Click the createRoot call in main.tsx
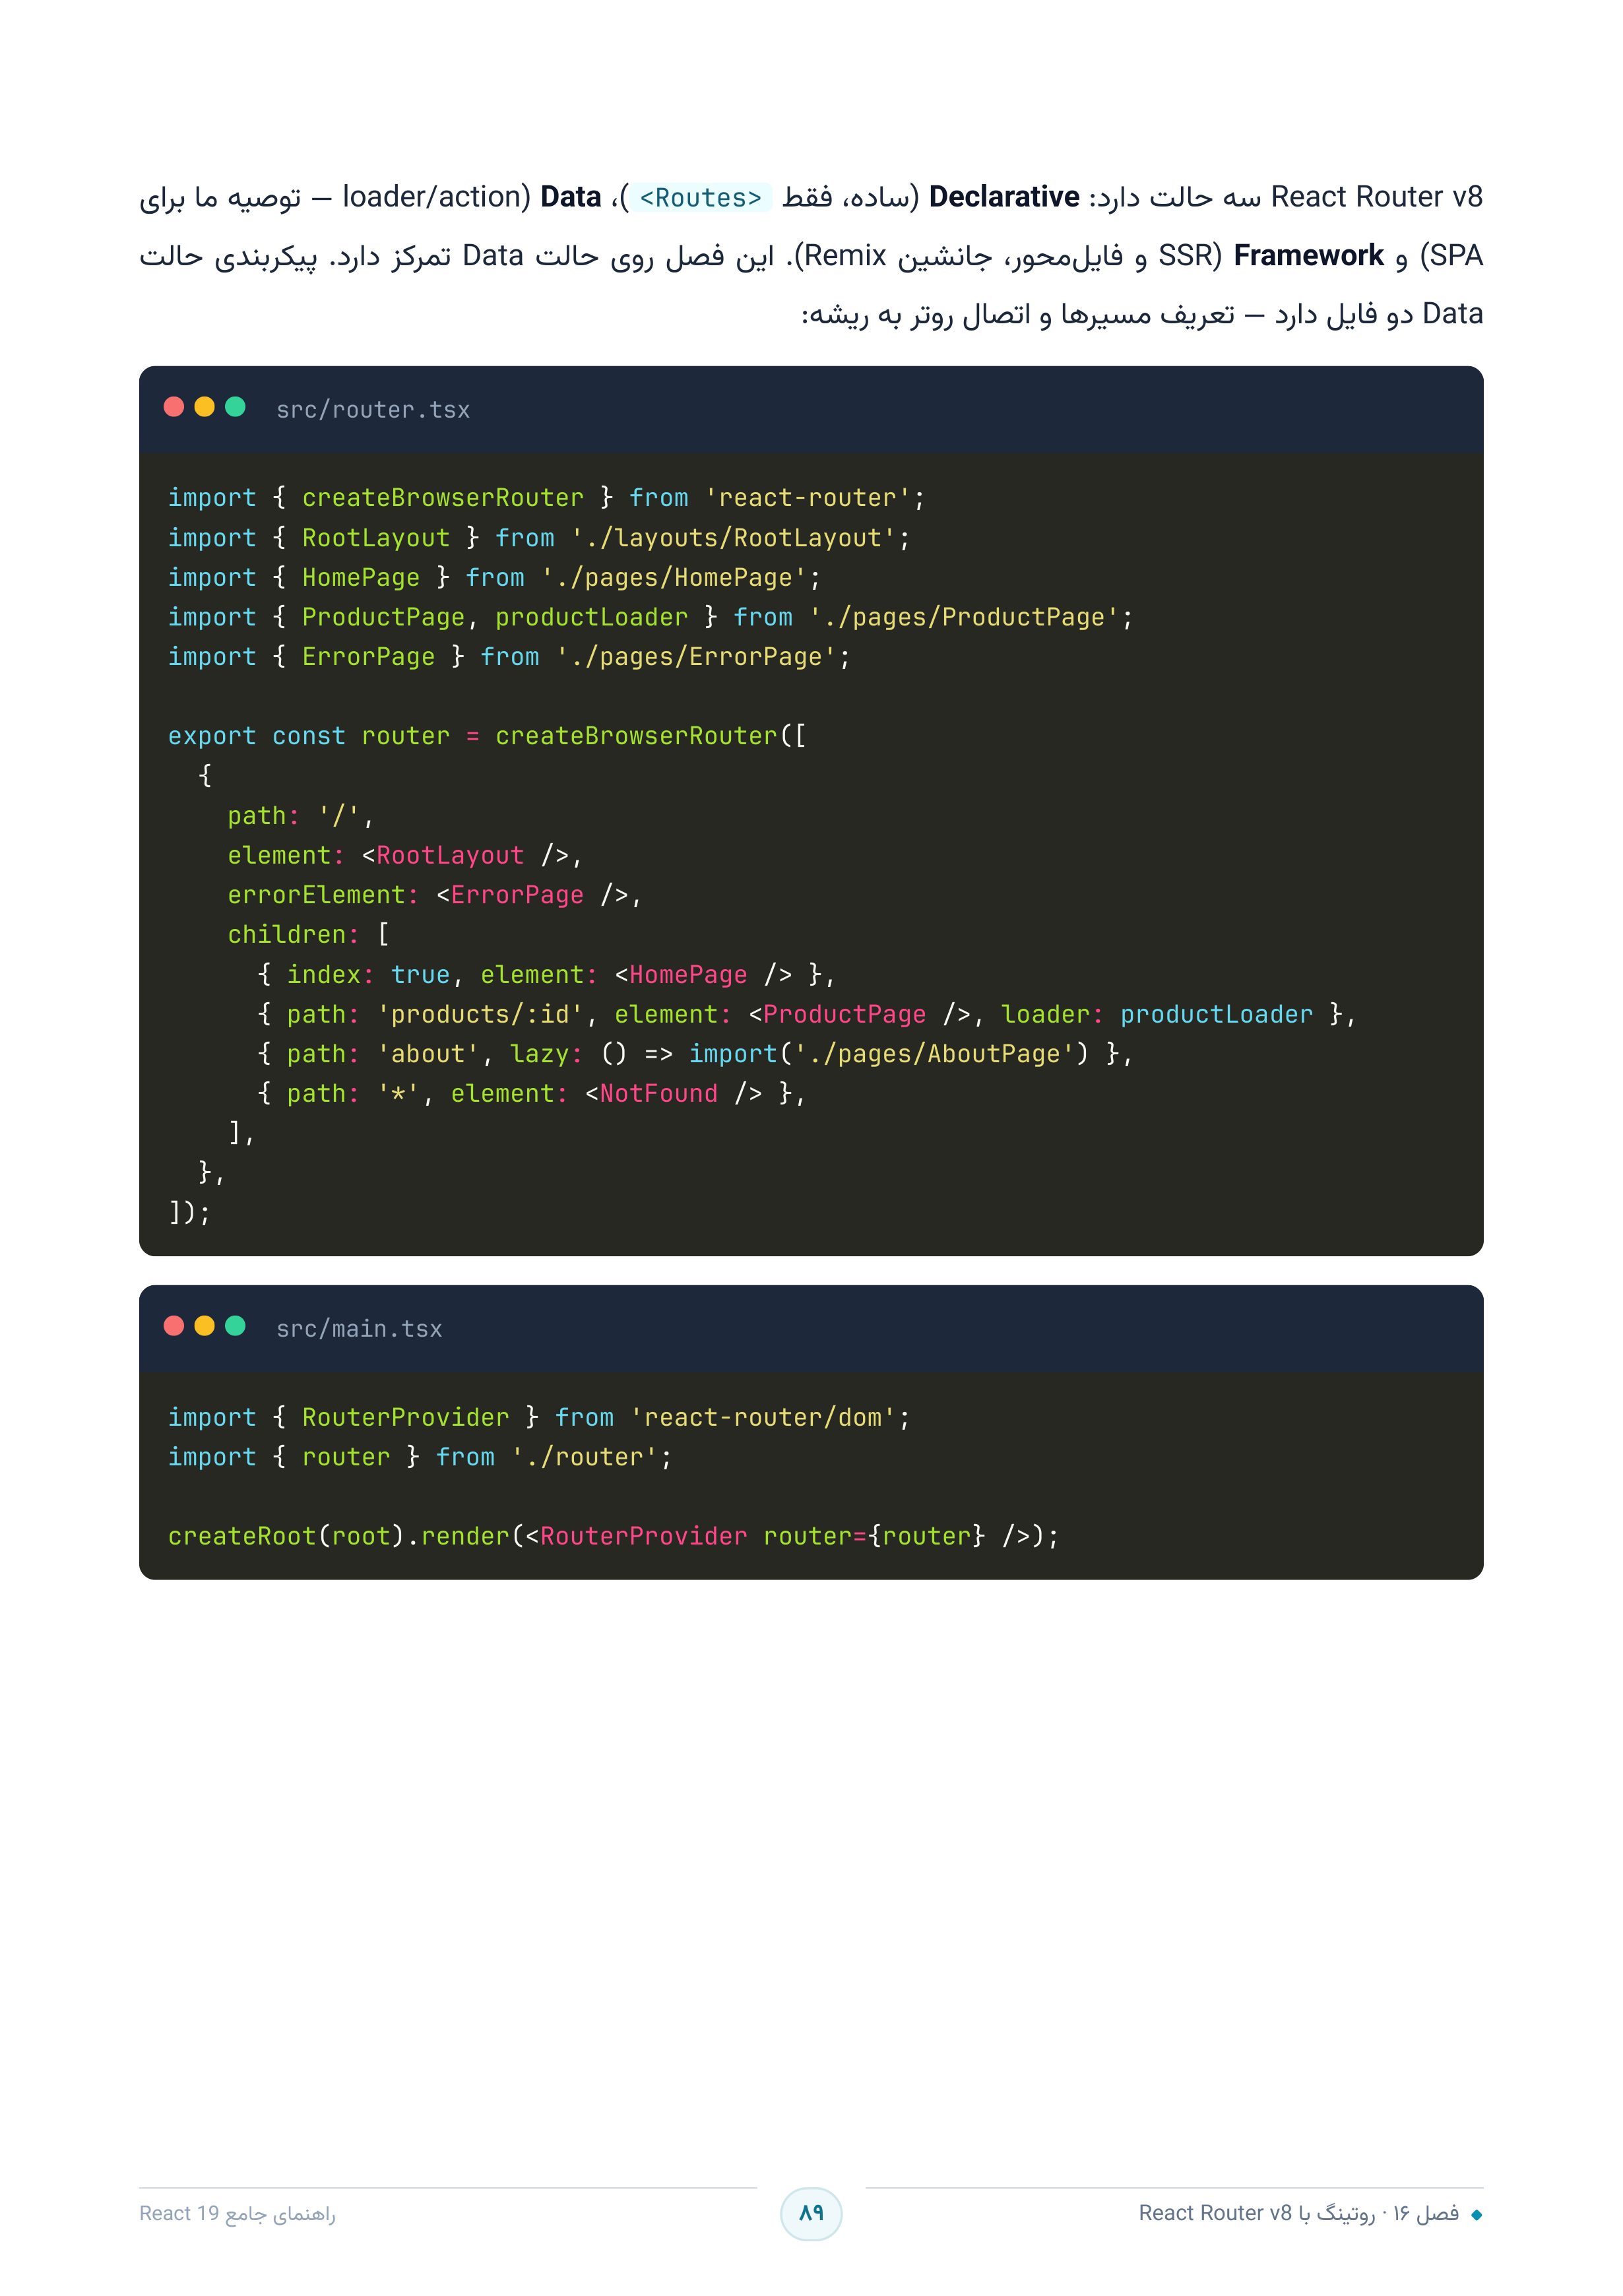 (242, 1536)
